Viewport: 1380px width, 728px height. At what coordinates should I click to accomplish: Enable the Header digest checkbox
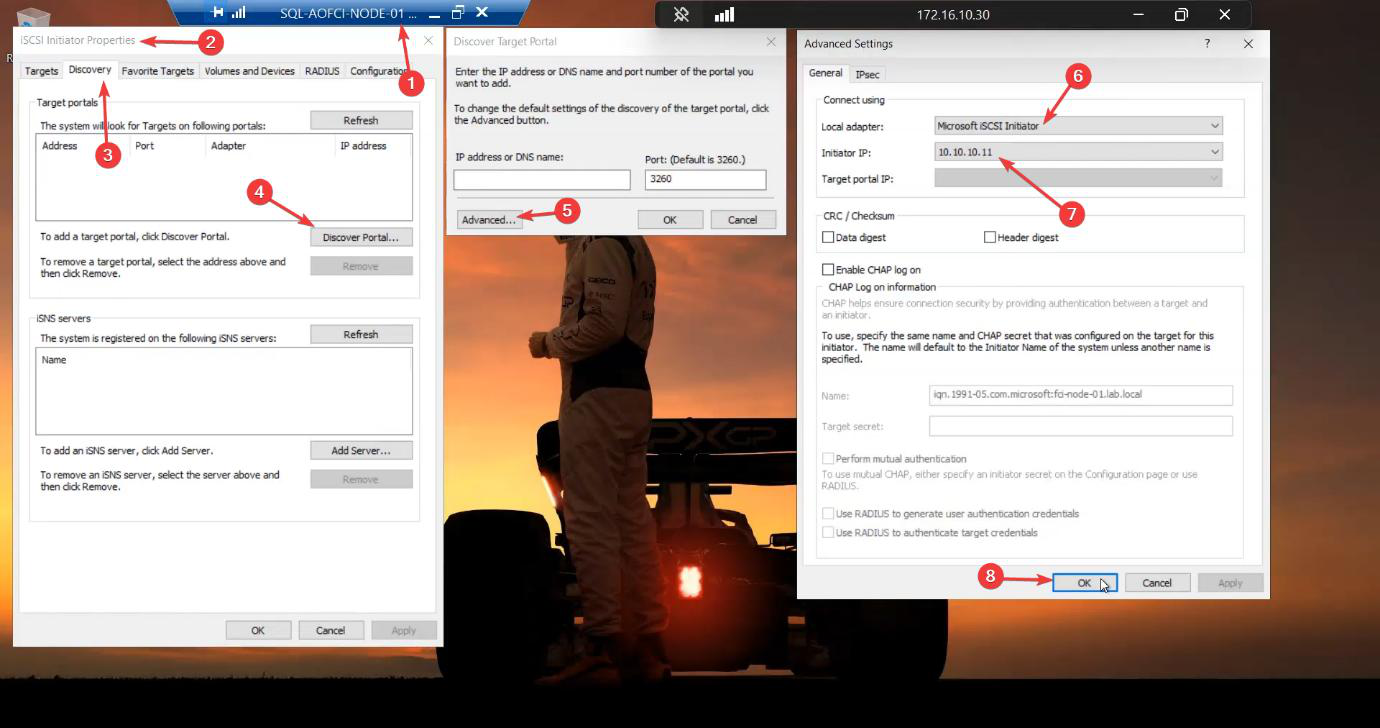[x=990, y=238]
